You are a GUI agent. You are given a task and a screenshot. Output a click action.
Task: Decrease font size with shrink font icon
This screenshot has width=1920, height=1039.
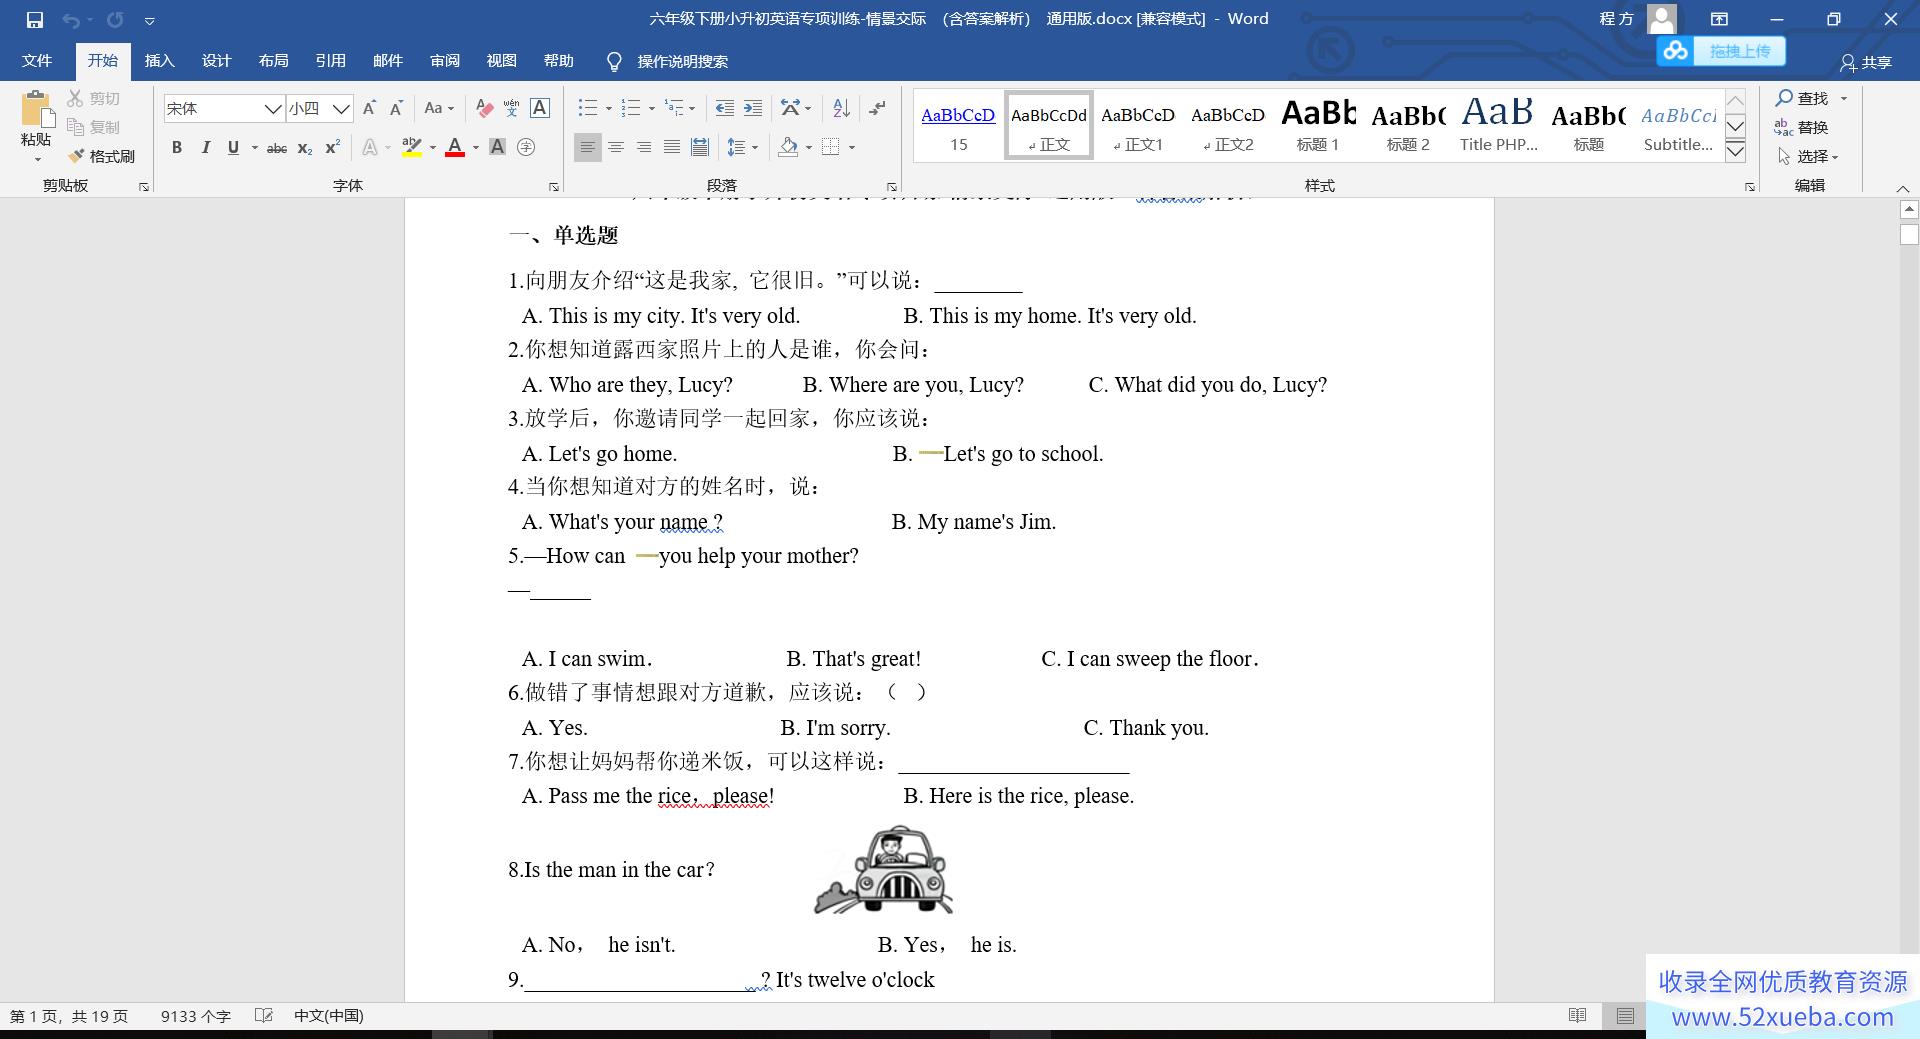397,108
